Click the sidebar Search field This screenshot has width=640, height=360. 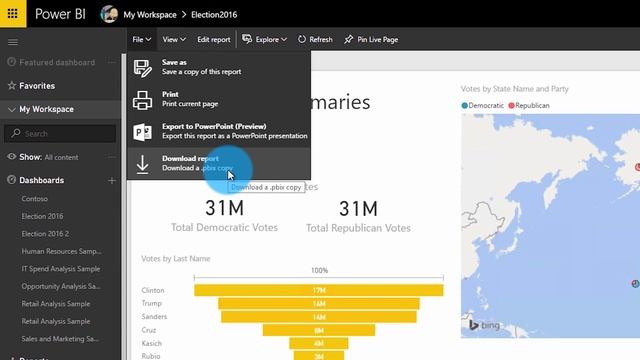point(60,133)
